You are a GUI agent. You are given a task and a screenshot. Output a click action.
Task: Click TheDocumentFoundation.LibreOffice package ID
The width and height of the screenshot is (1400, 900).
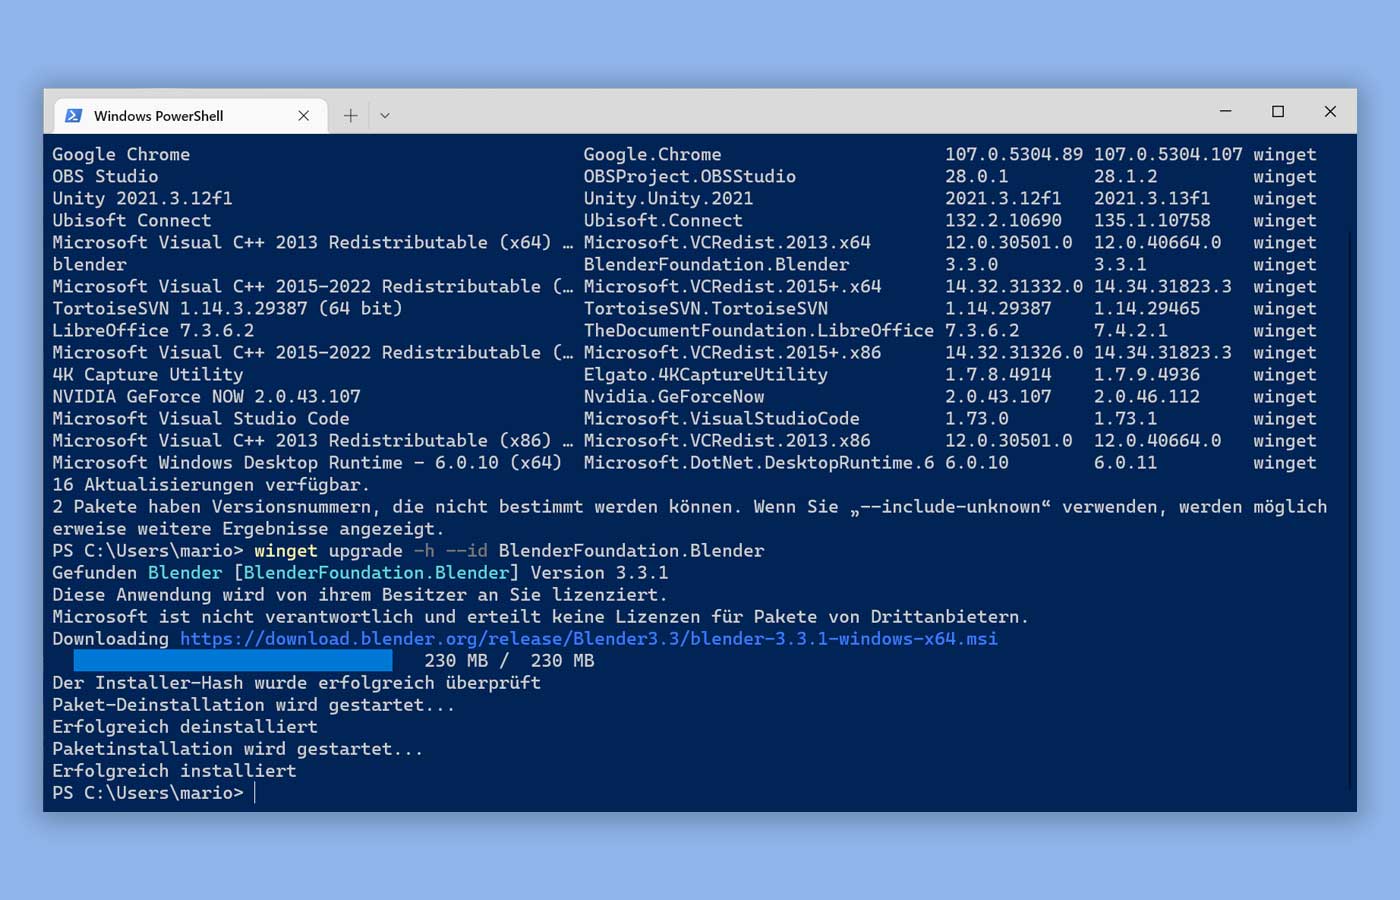[x=759, y=330]
